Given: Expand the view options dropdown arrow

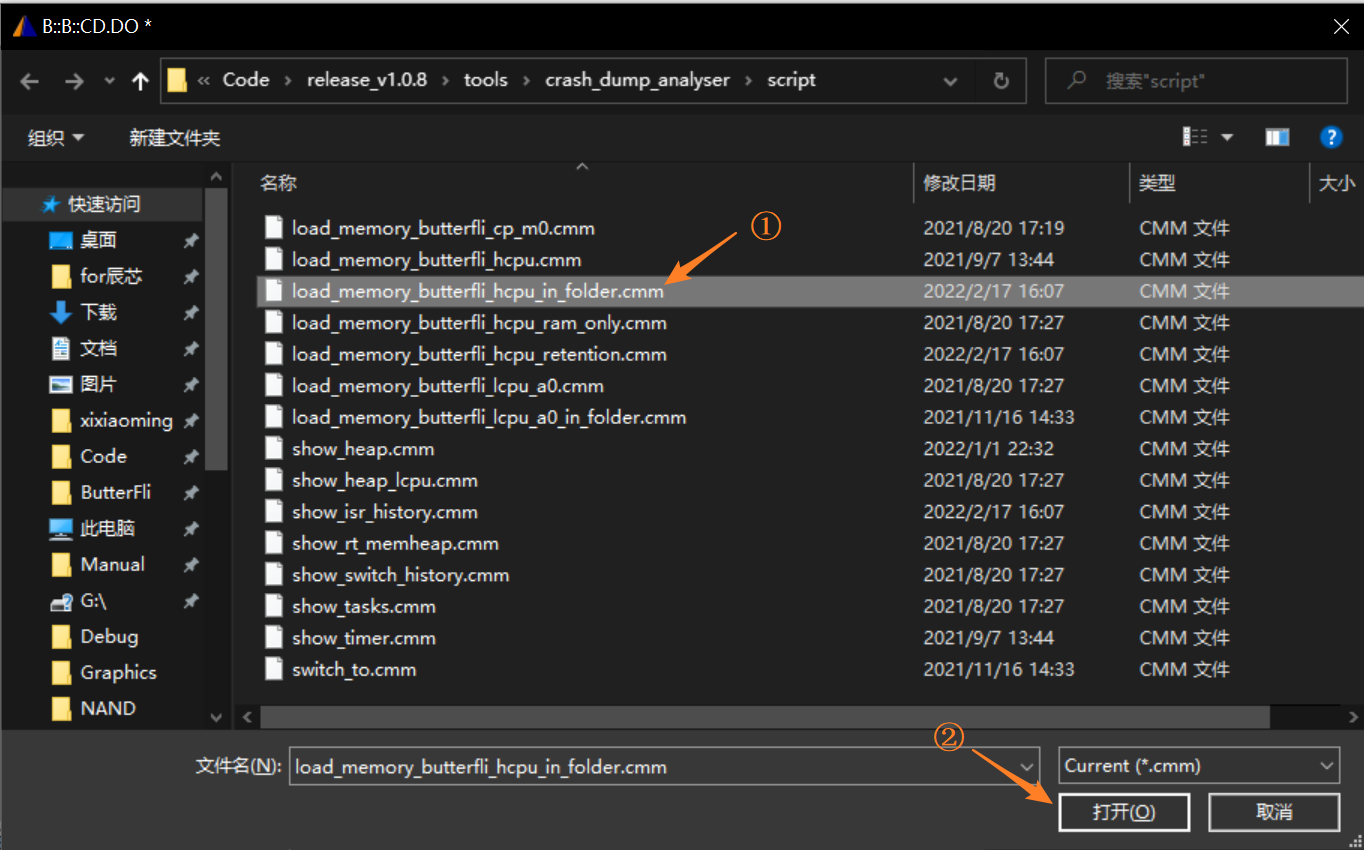Looking at the screenshot, I should tap(1227, 137).
